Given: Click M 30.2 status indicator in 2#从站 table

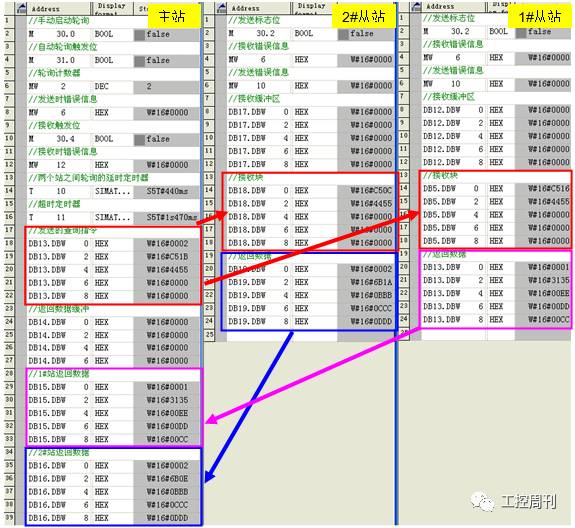Looking at the screenshot, I should coord(343,34).
